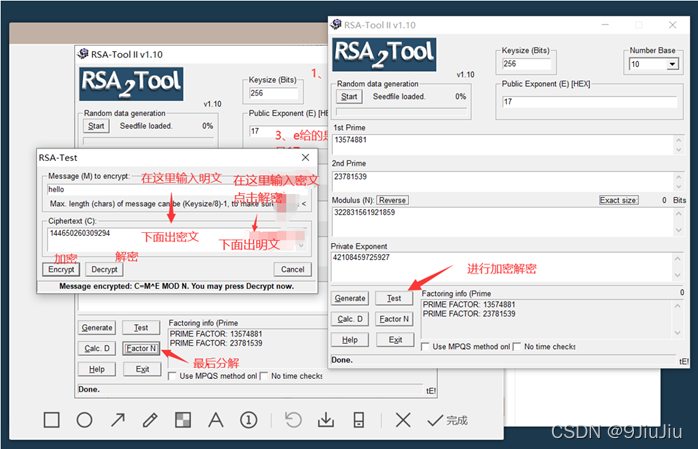Click 2nd Prime scrollbar down arrow
Screen dimensions: 698x449
click(678, 187)
